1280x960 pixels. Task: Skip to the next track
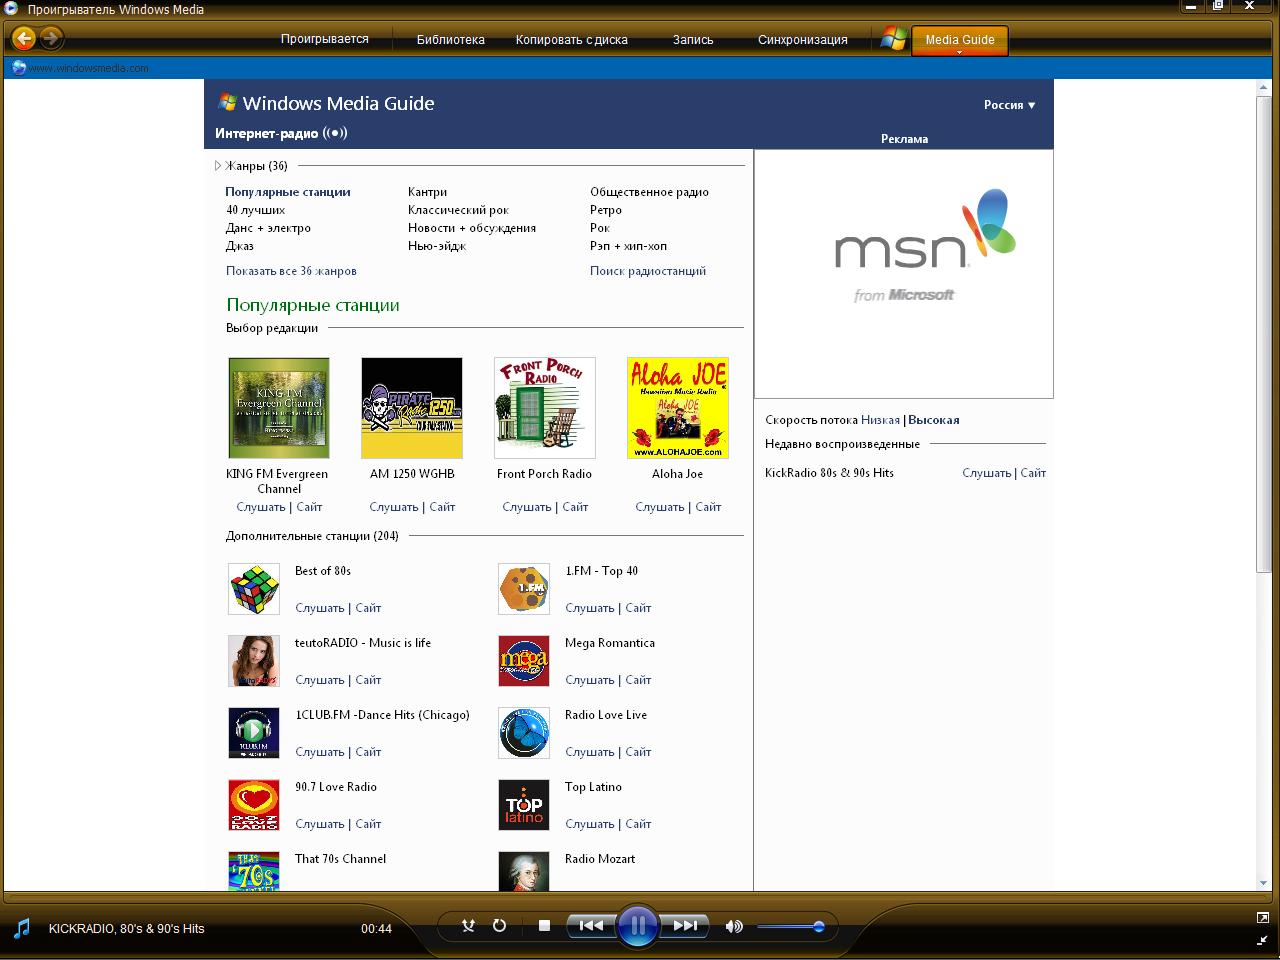point(685,926)
